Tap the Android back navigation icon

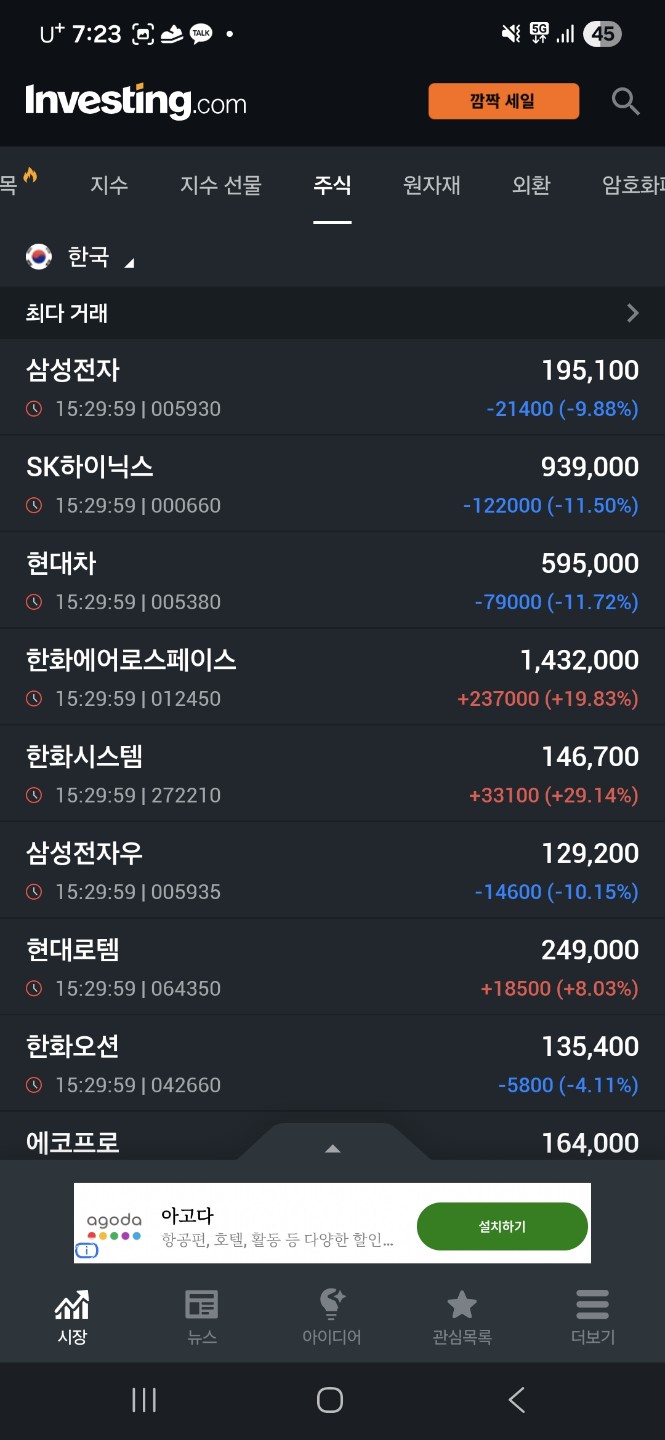pyautogui.click(x=517, y=1400)
